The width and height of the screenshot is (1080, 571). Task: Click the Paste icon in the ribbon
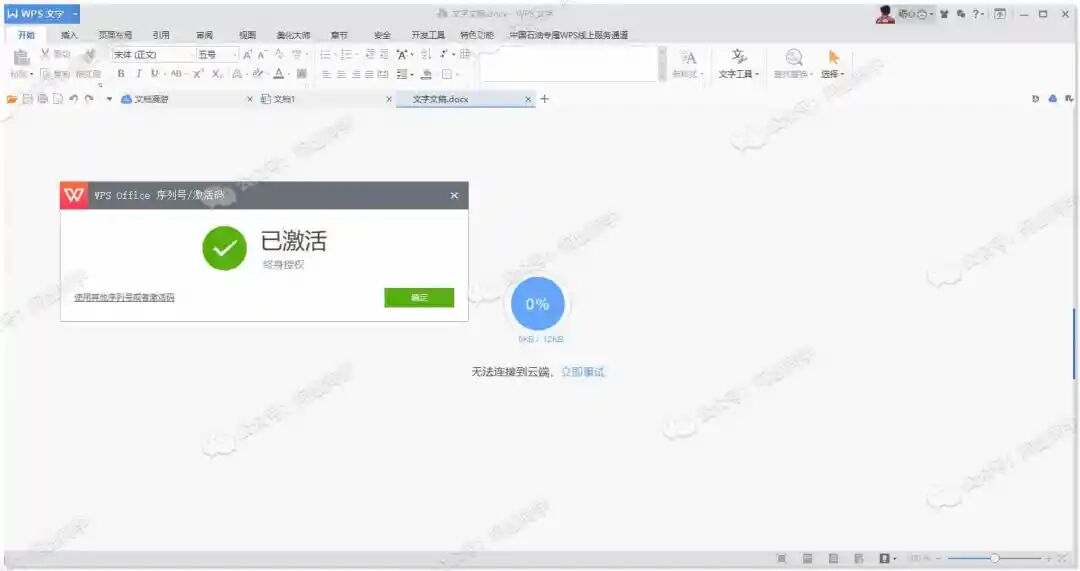21,57
